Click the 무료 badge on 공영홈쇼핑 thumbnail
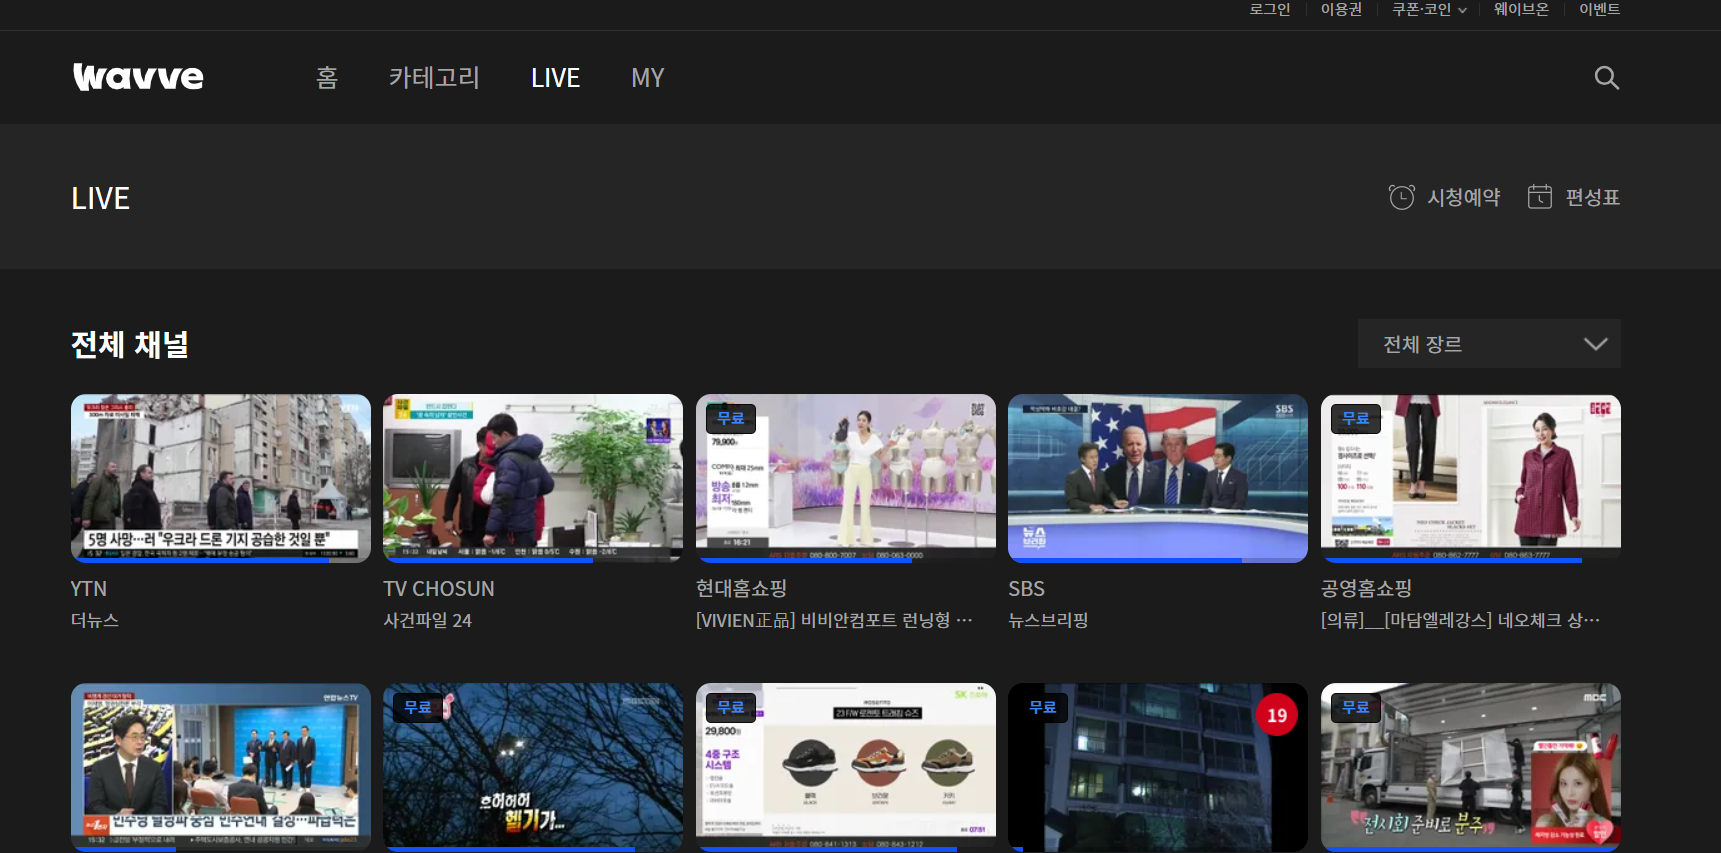 (x=1355, y=418)
